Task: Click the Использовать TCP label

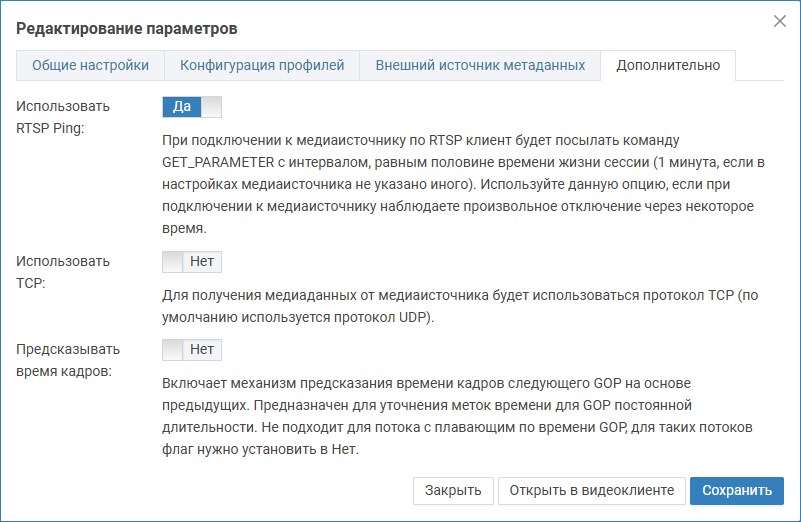Action: (63, 272)
